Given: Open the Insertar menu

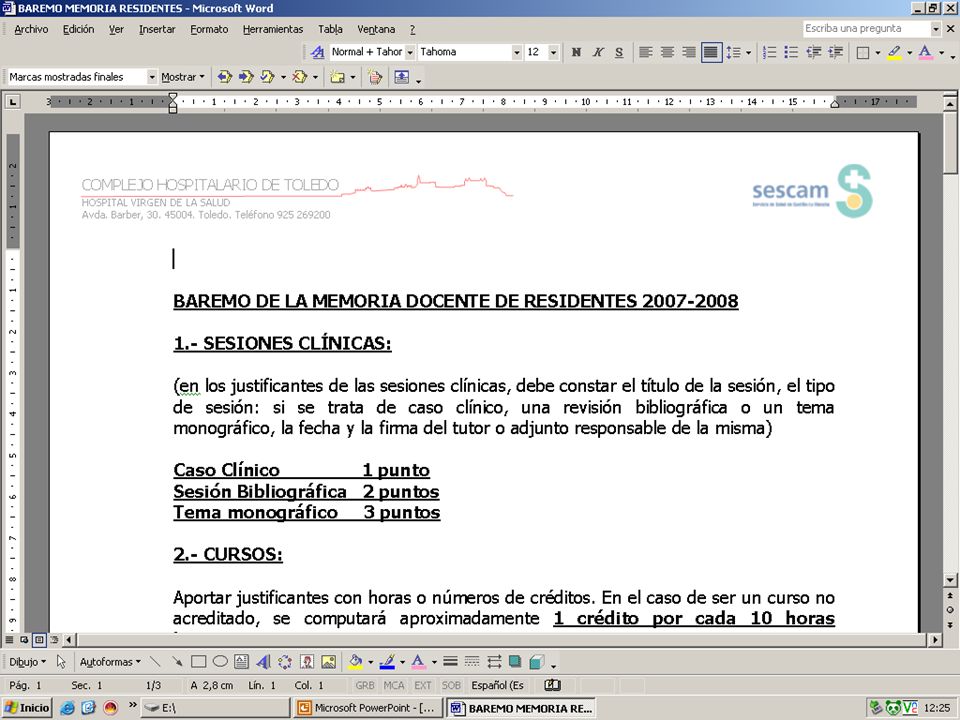Looking at the screenshot, I should point(157,29).
